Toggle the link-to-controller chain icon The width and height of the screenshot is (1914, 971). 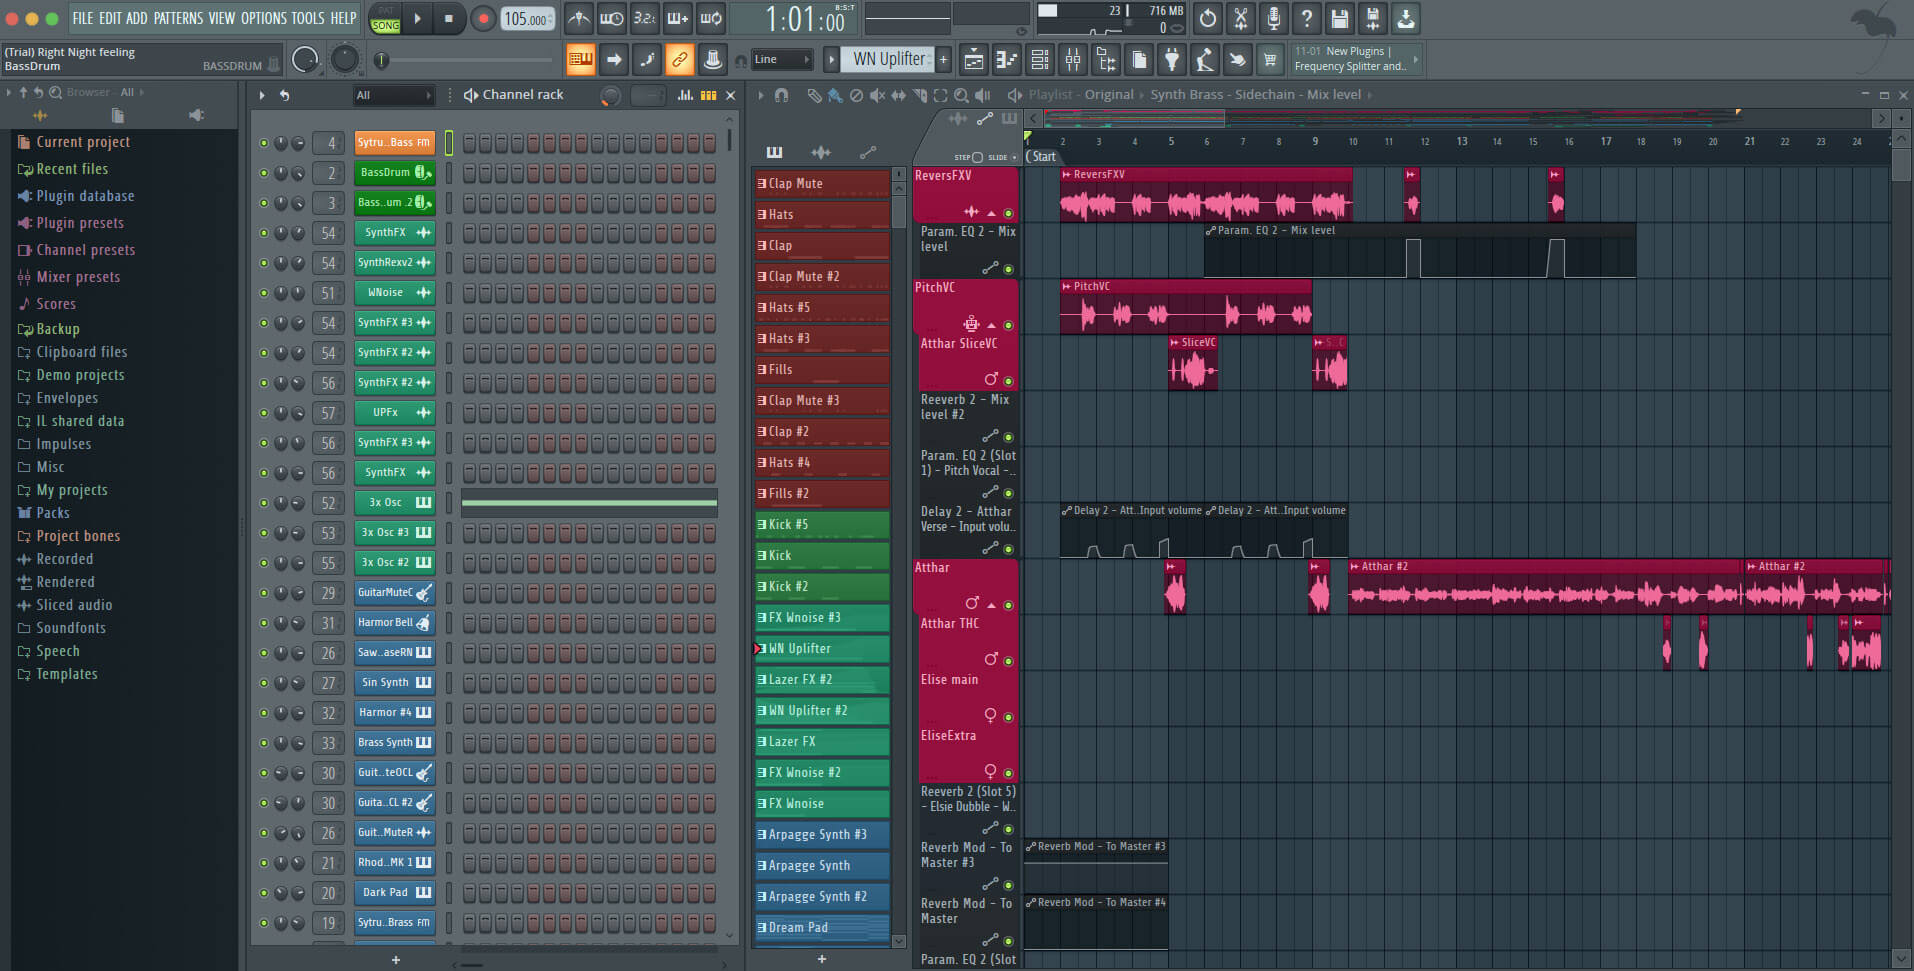coord(679,60)
